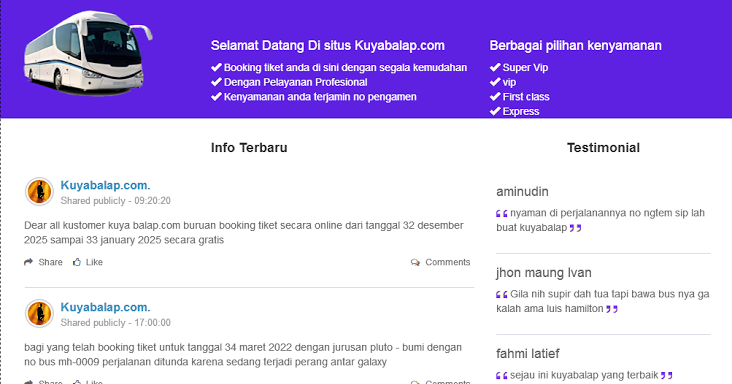
Task: Click the Express option text
Action: click(x=521, y=112)
